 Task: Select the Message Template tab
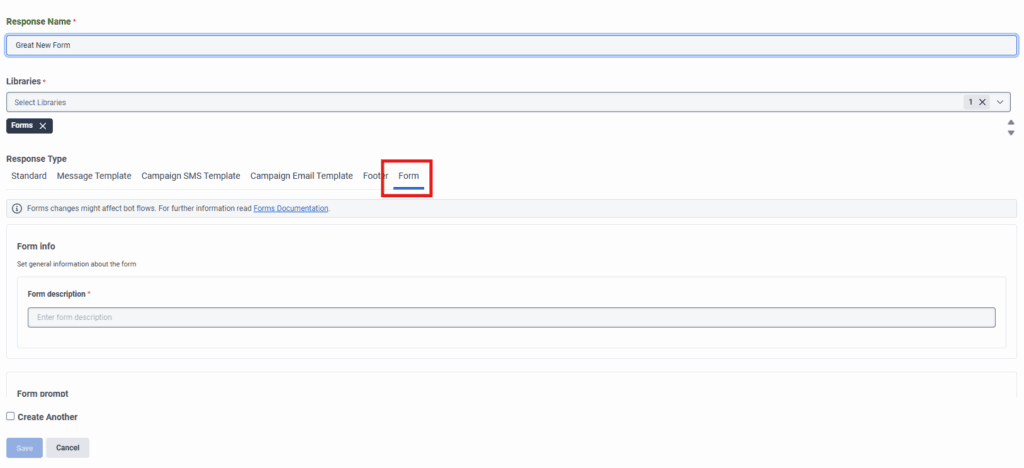[x=94, y=176]
